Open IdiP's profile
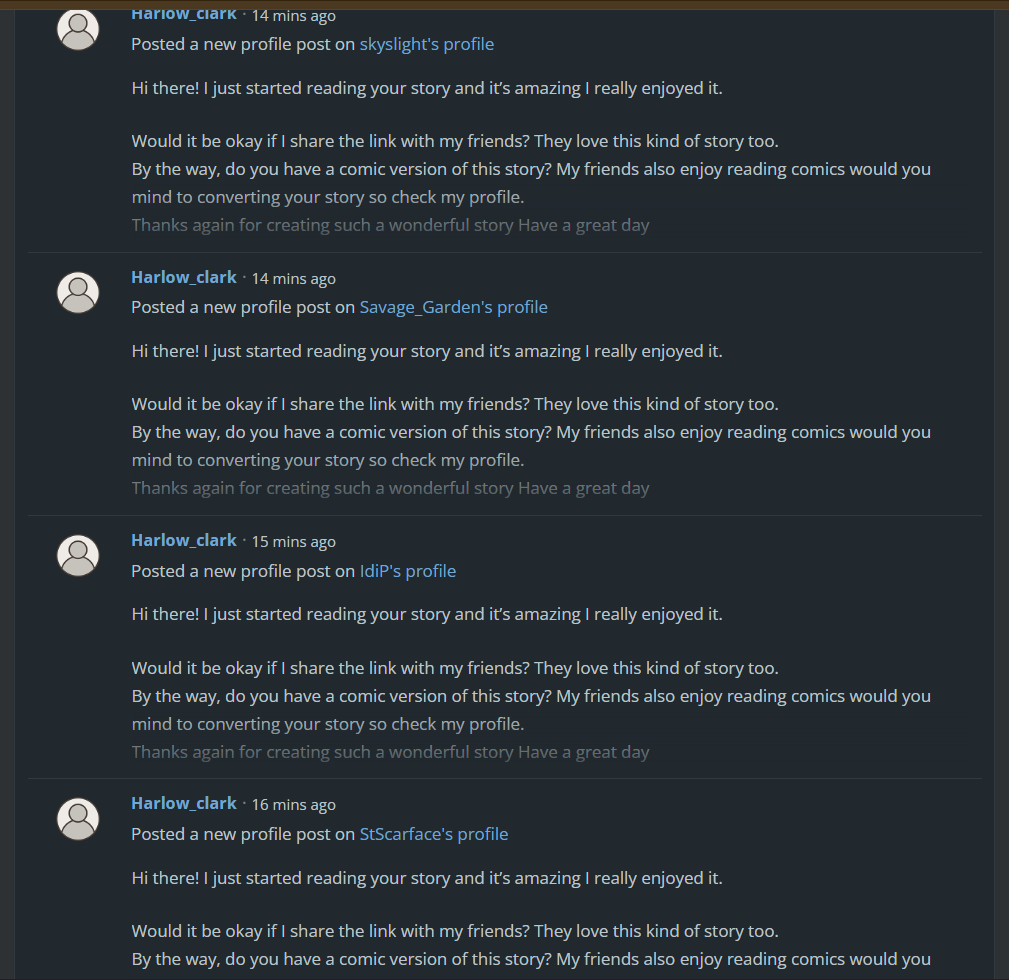 pyautogui.click(x=407, y=570)
